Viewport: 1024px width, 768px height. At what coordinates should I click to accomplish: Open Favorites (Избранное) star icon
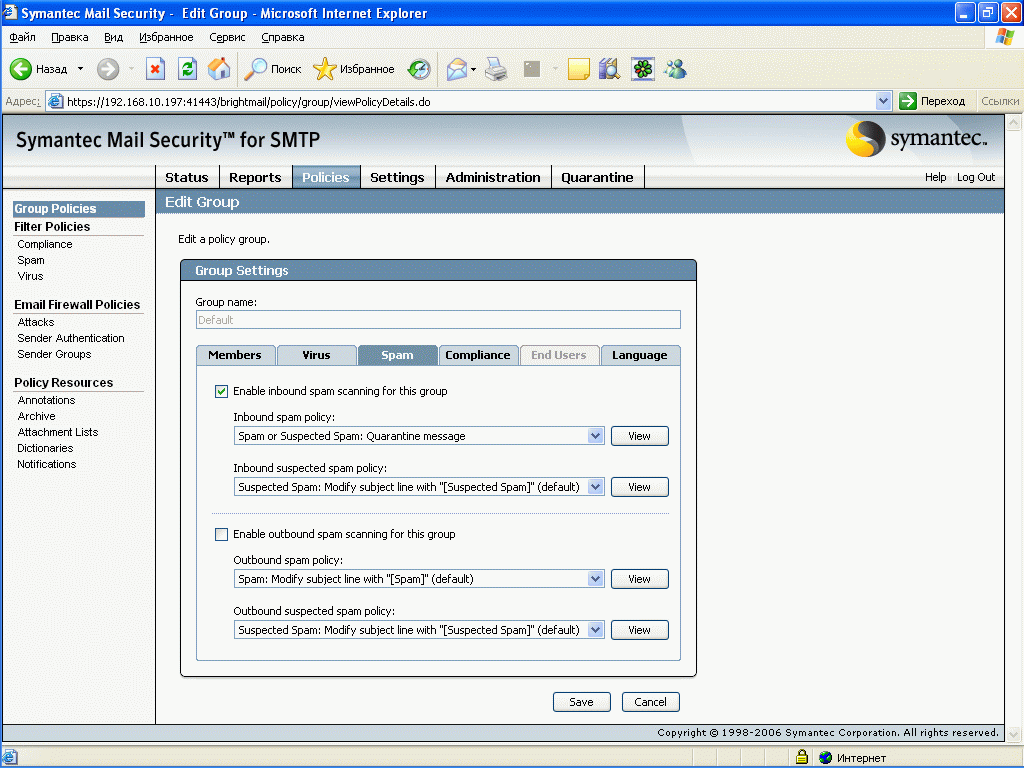point(325,69)
